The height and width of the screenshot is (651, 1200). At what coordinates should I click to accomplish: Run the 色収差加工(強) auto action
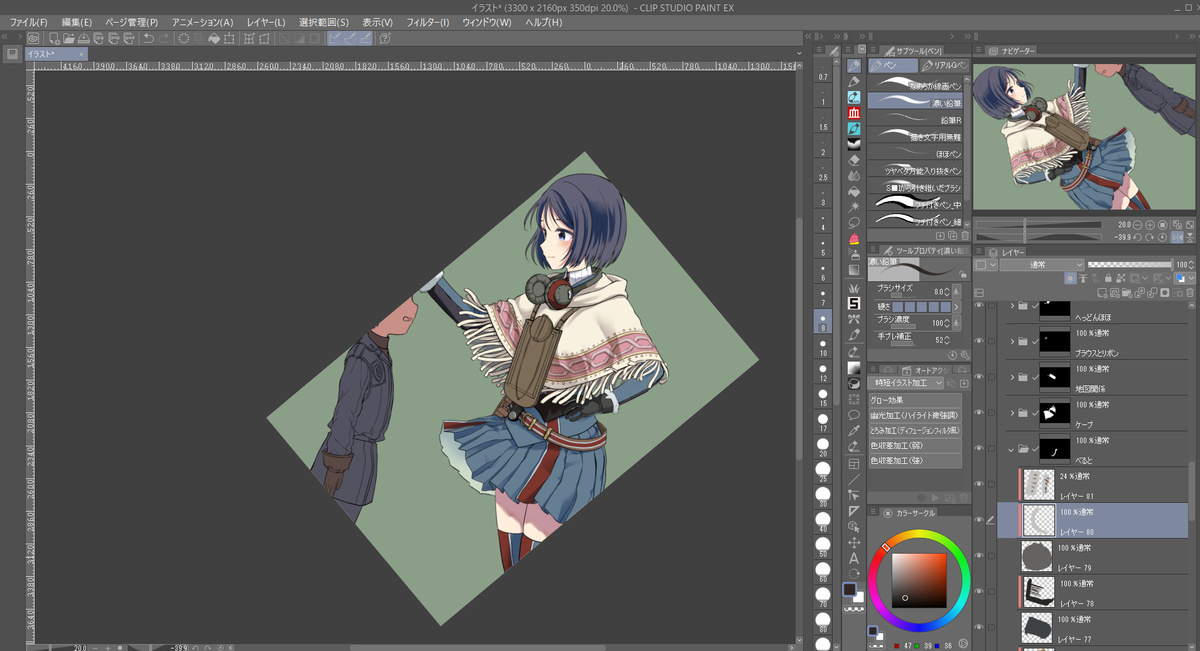click(x=916, y=460)
